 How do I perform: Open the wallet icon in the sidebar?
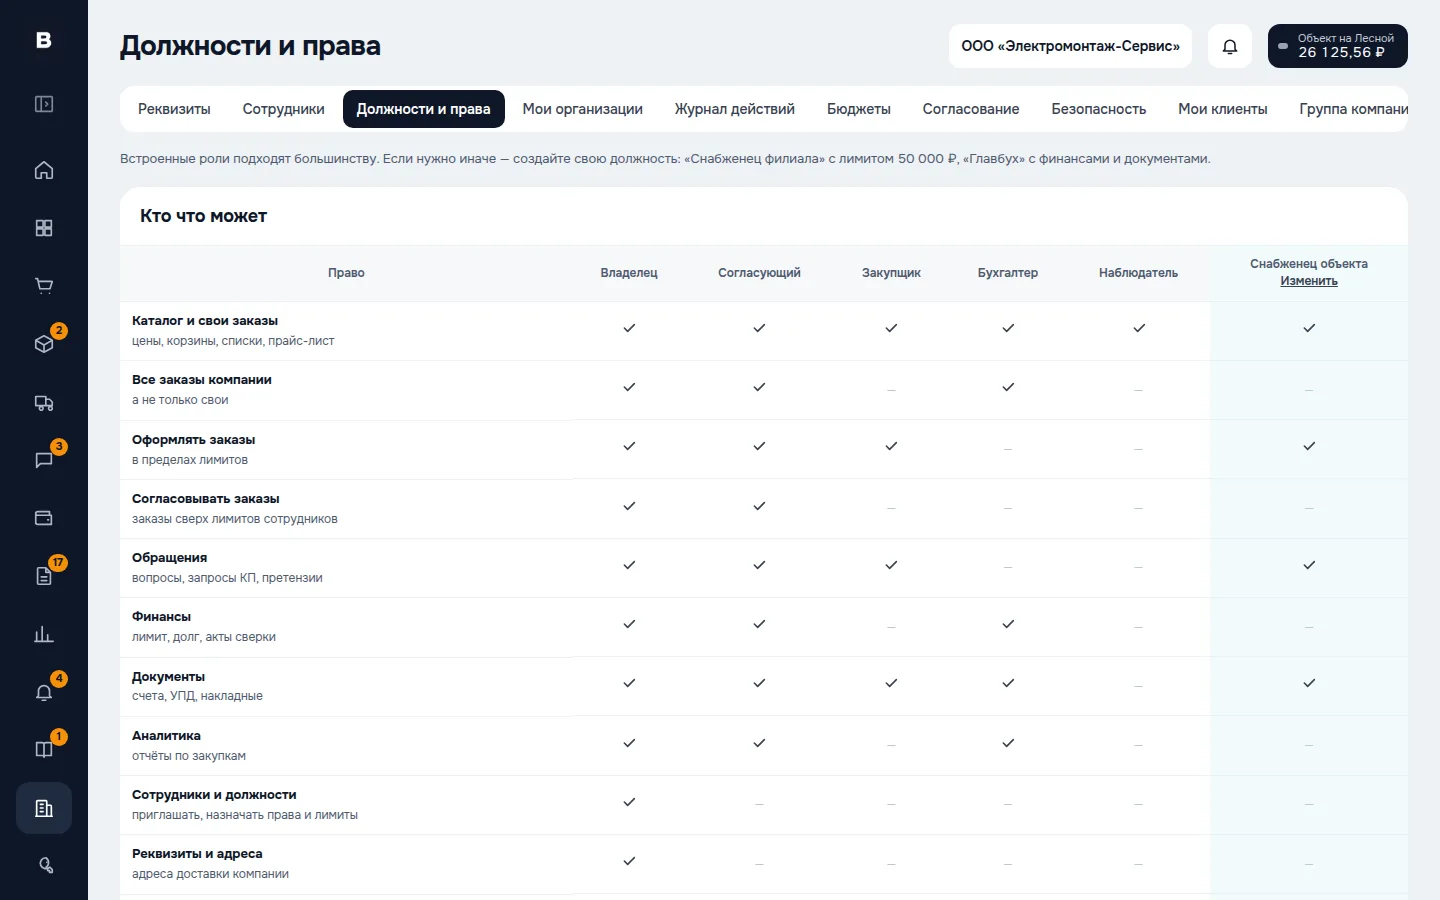pyautogui.click(x=44, y=518)
